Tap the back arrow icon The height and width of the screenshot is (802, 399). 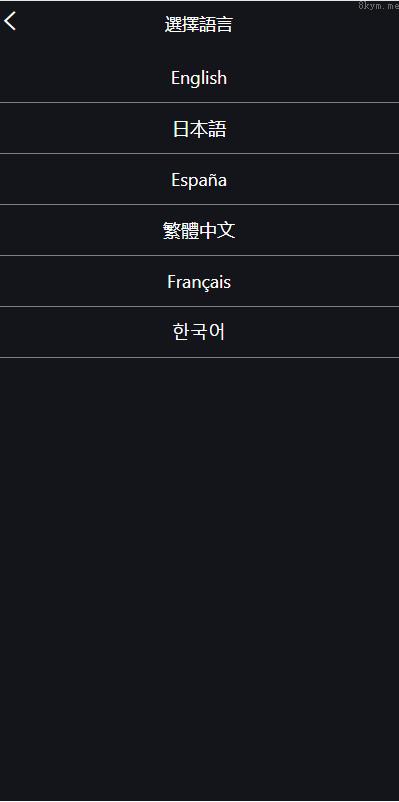10,21
